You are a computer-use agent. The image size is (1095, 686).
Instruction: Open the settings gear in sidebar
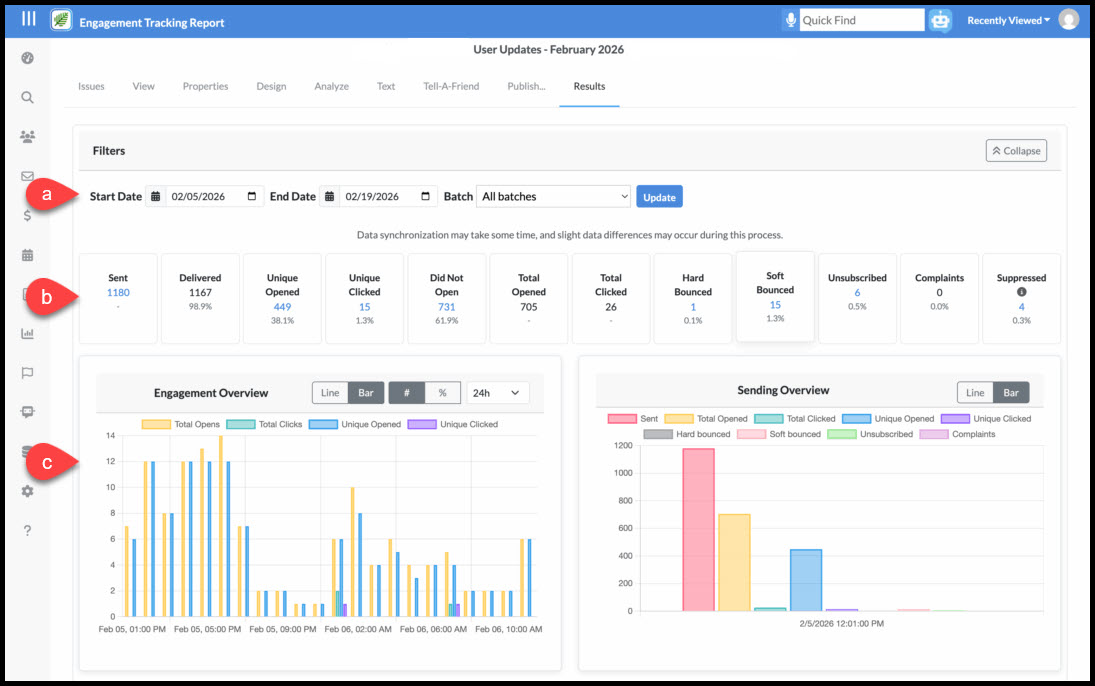click(x=27, y=491)
